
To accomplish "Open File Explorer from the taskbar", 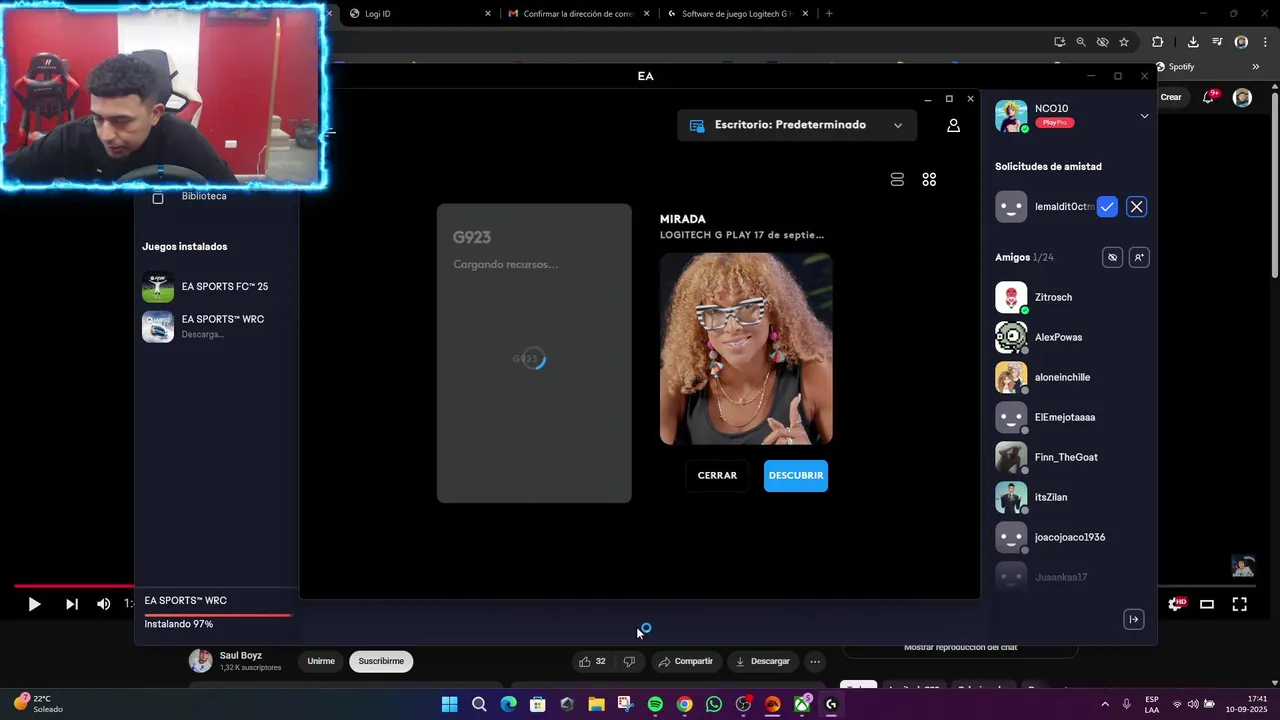I will 596,704.
